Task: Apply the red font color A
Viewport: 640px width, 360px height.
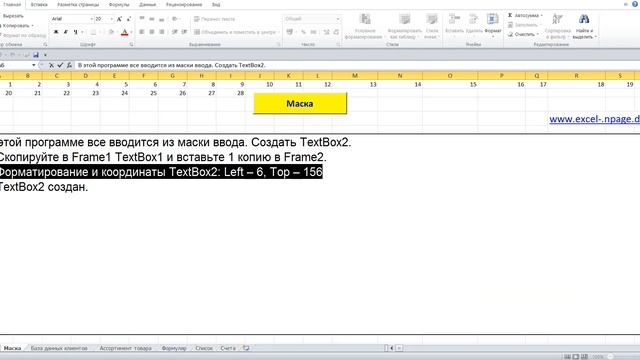Action: click(124, 32)
